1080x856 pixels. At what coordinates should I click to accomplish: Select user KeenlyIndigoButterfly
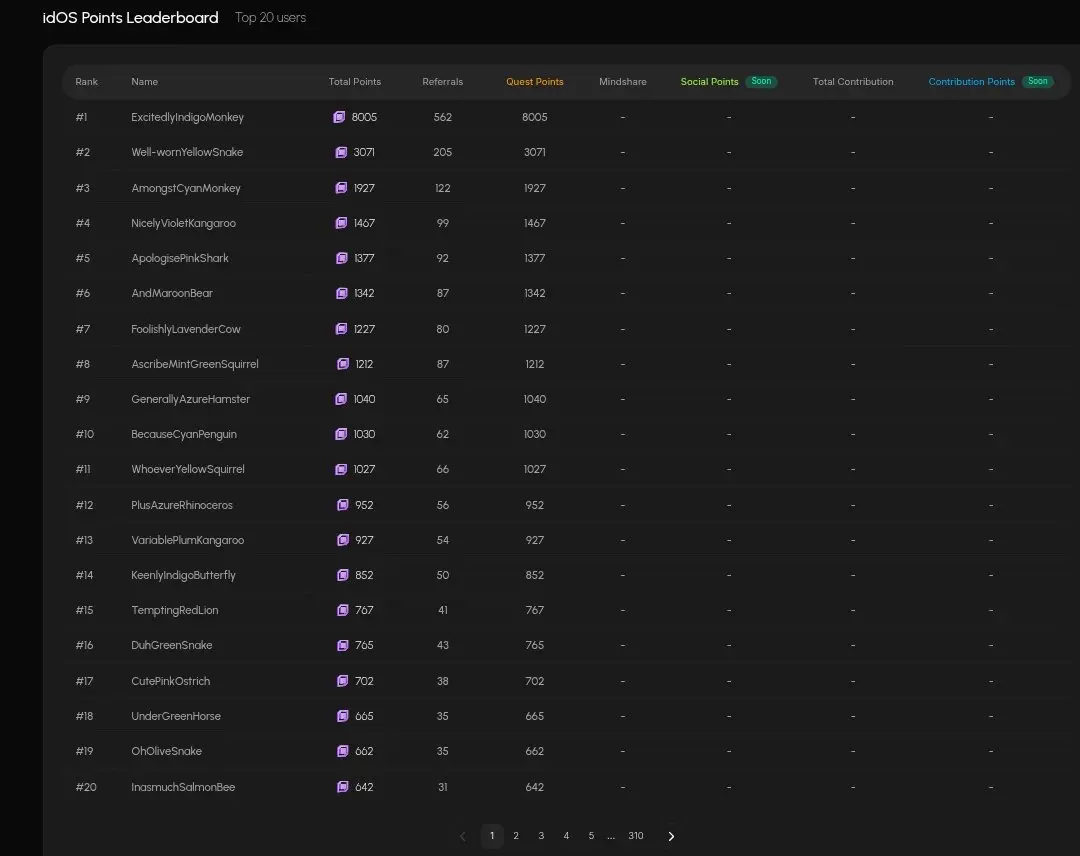(x=183, y=575)
